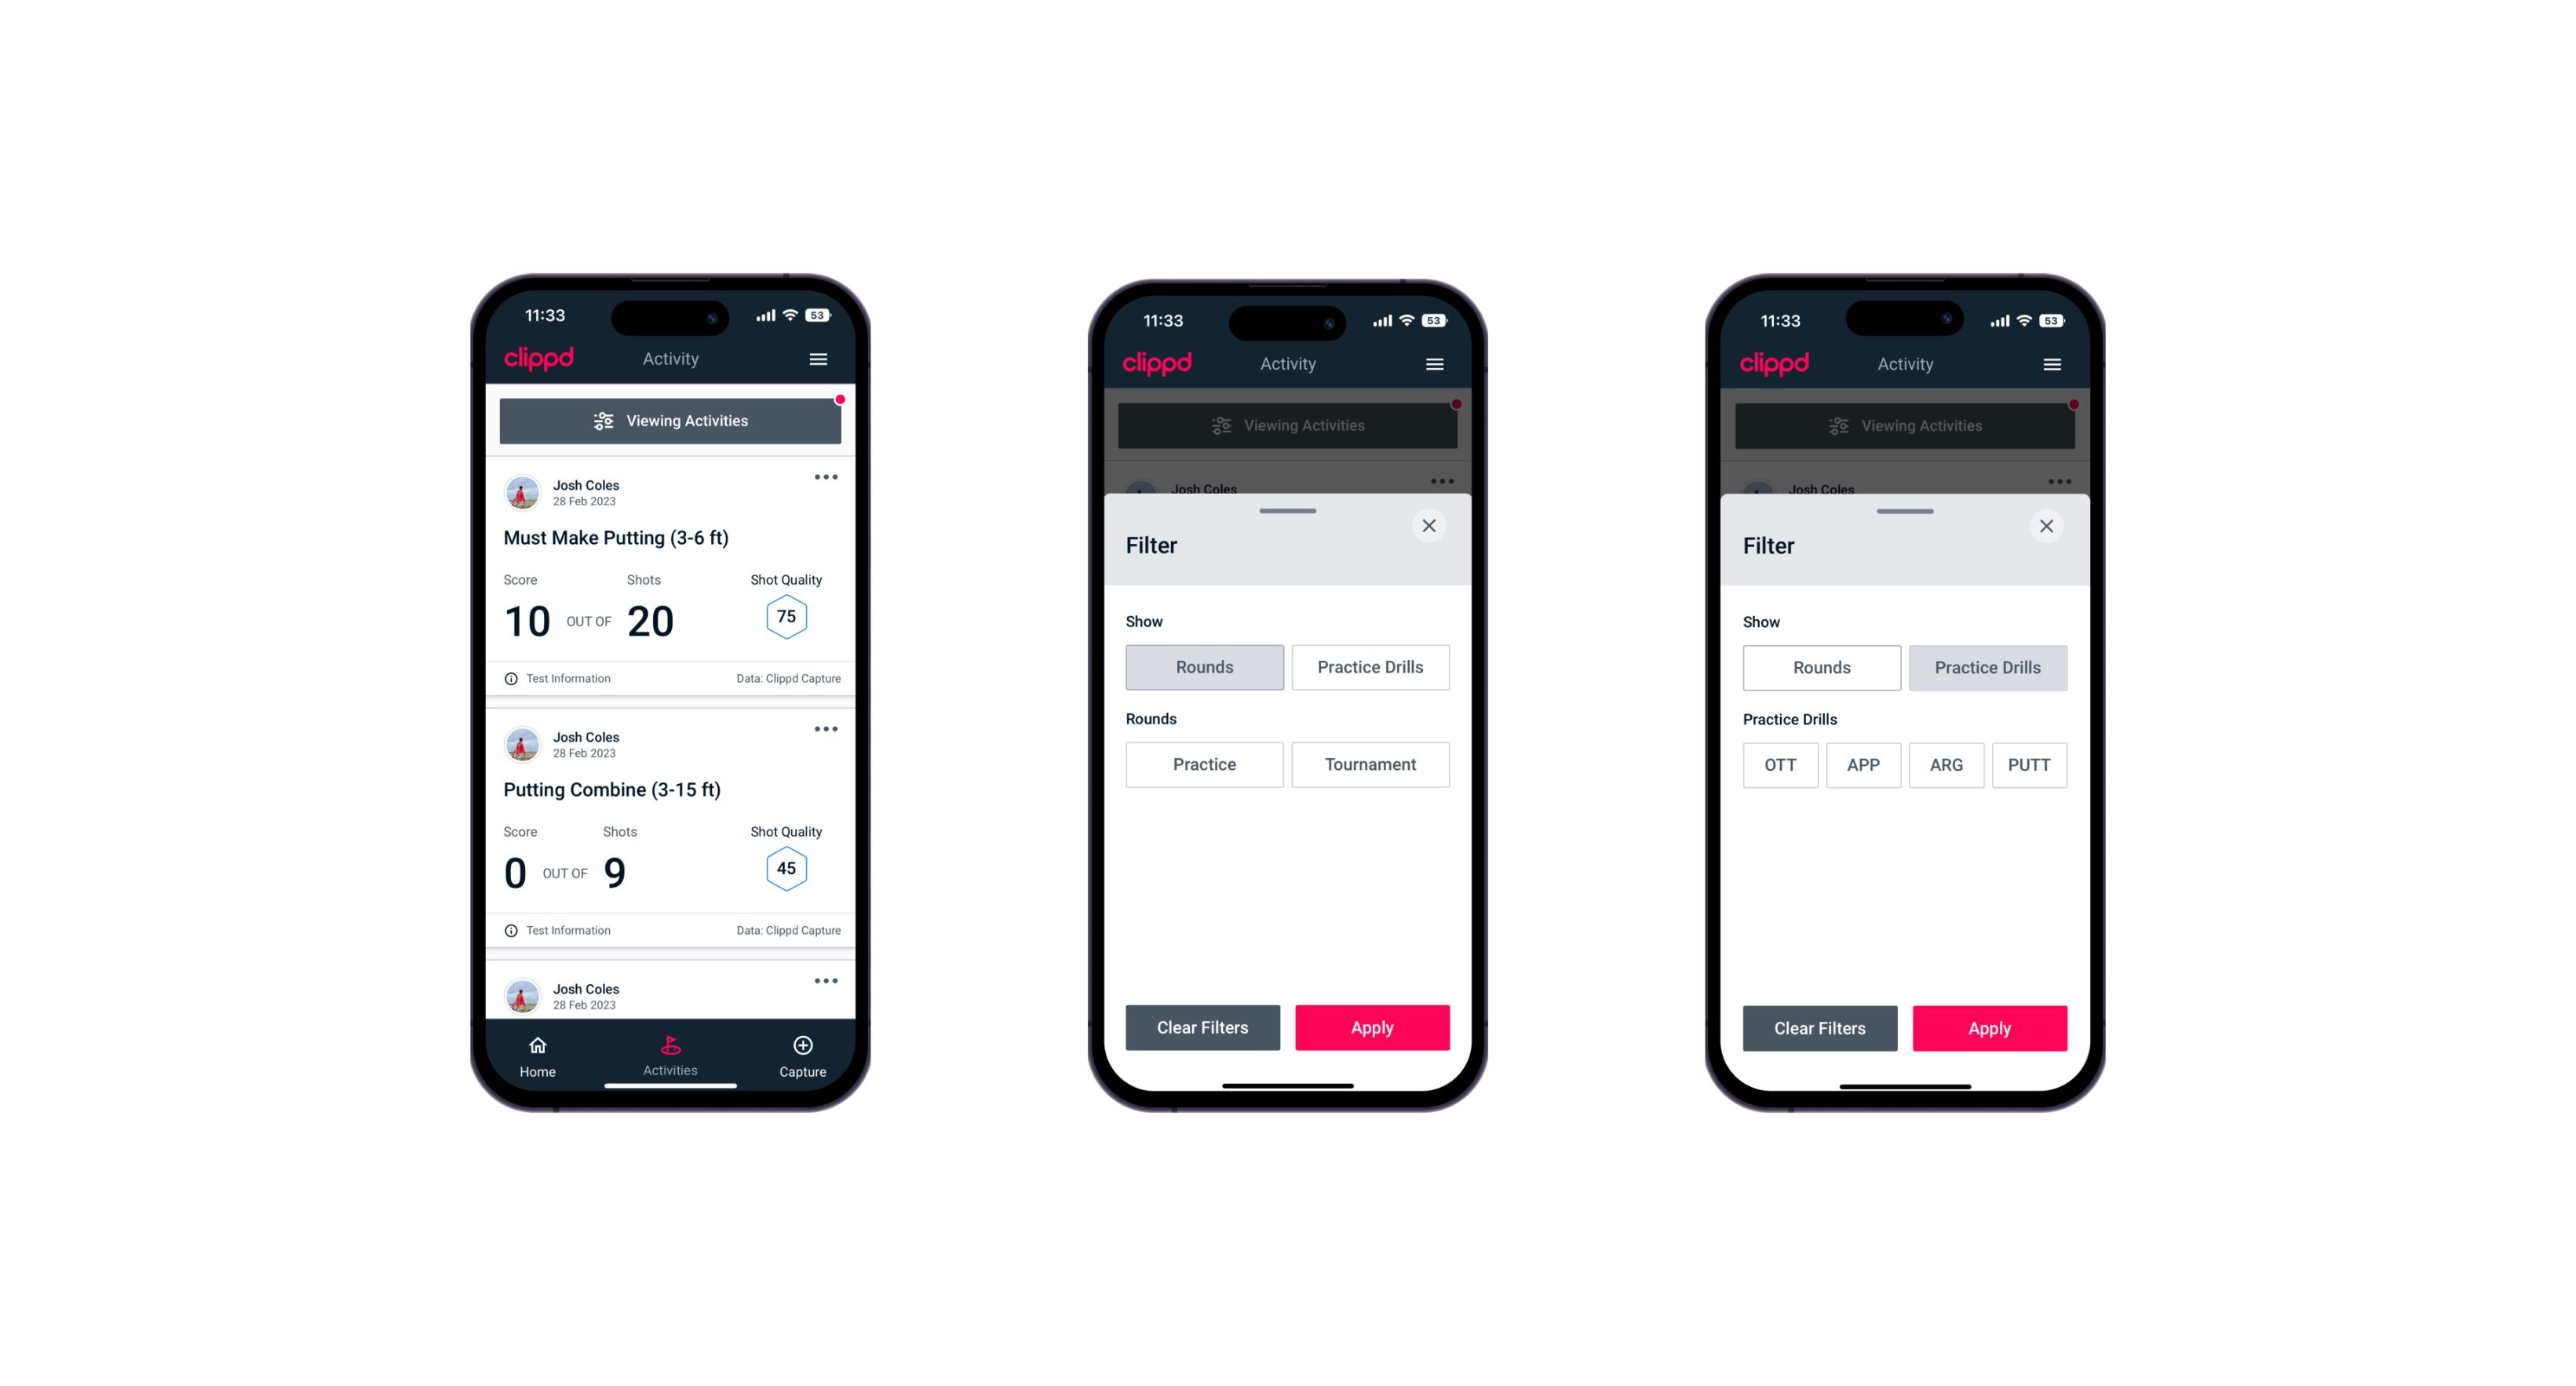Tap the Capture tab icon
The image size is (2576, 1386).
(x=802, y=1048)
